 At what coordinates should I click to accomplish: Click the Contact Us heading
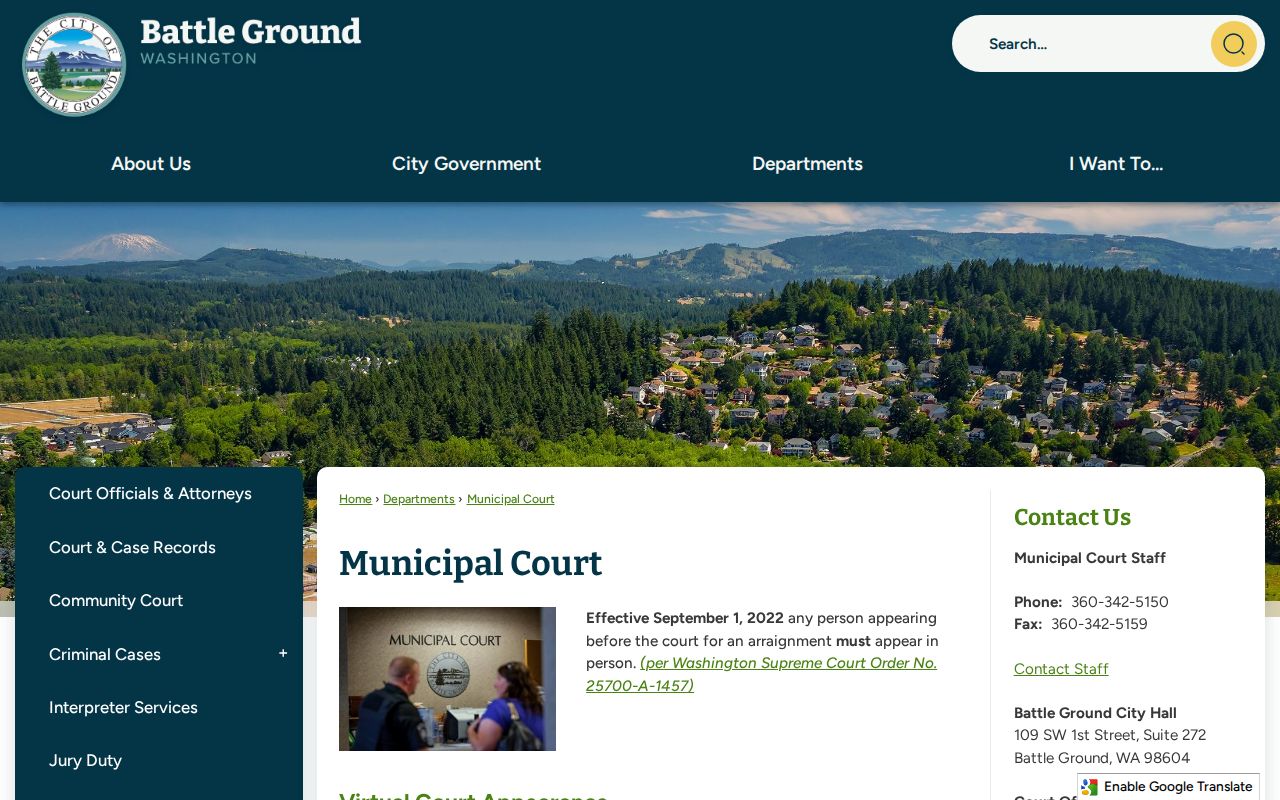coord(1072,517)
